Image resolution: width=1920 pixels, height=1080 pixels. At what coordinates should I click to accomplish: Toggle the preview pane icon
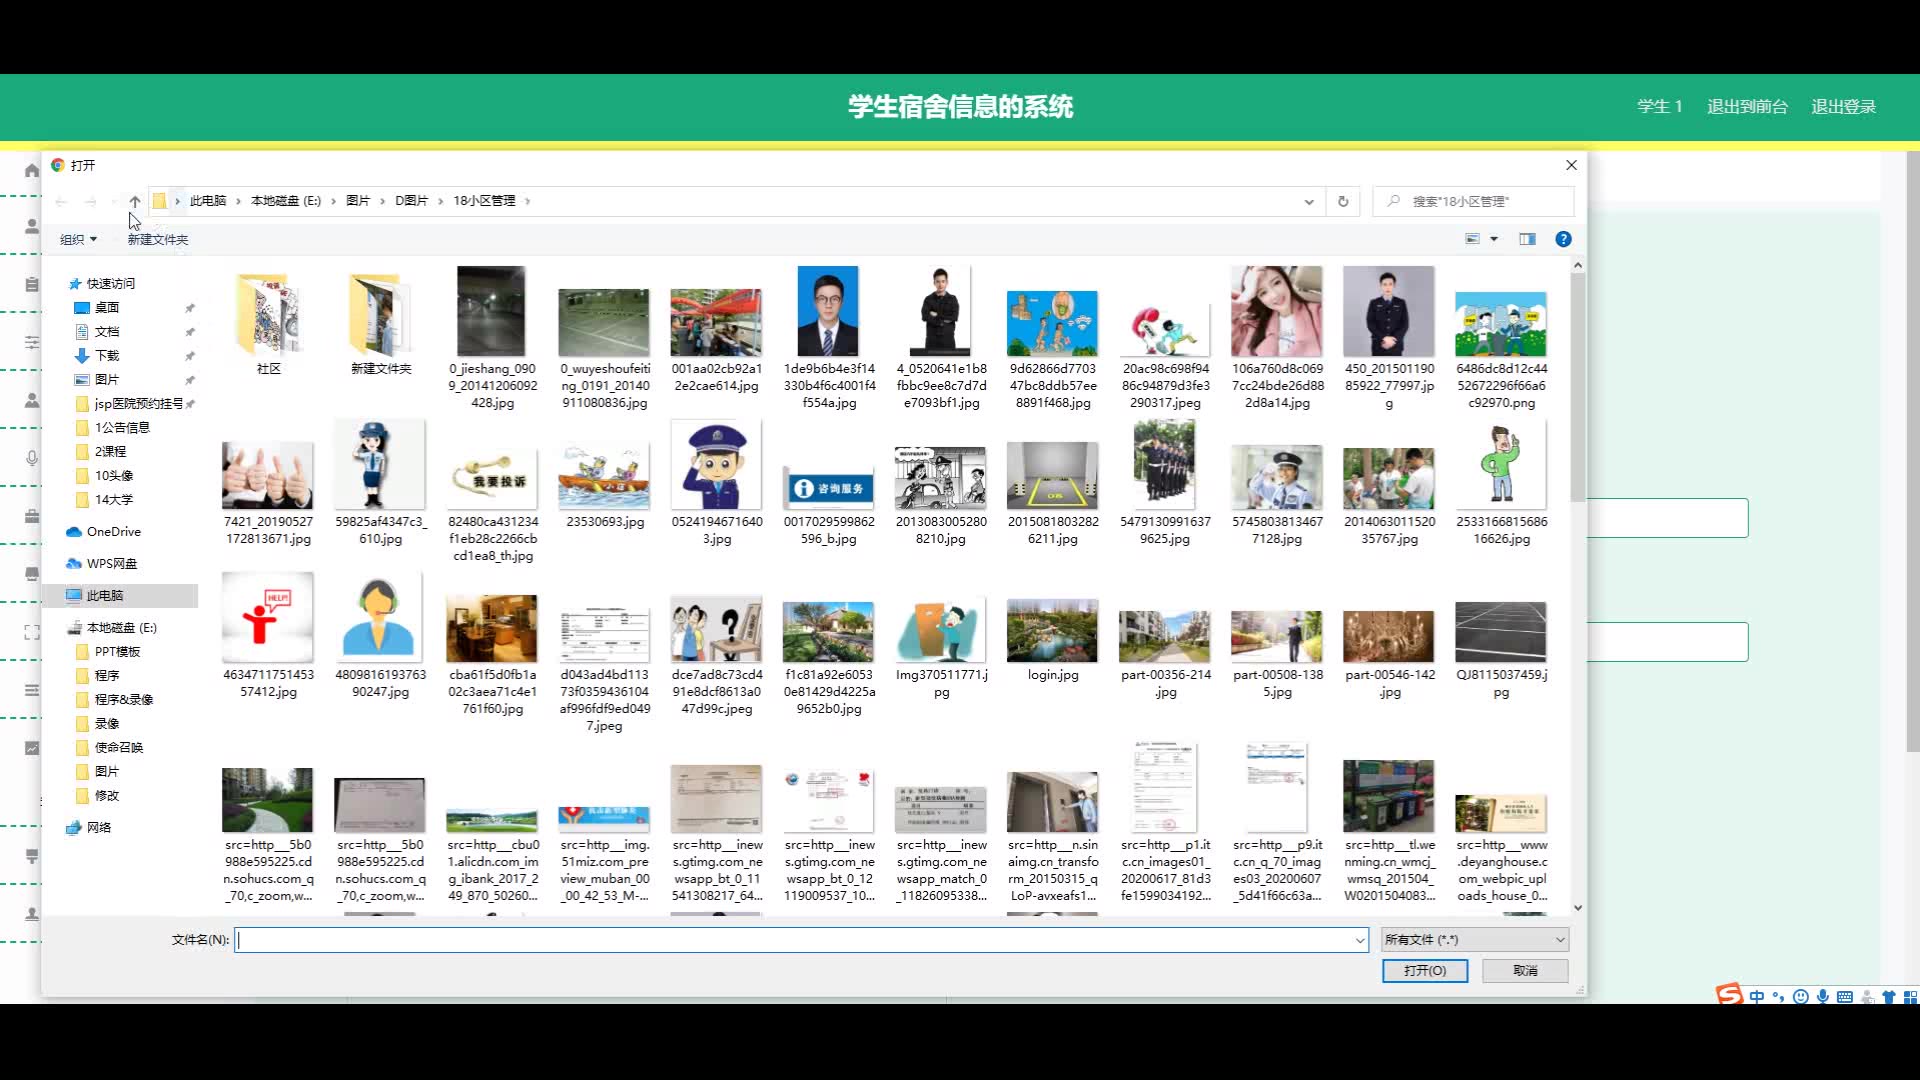[x=1527, y=239]
